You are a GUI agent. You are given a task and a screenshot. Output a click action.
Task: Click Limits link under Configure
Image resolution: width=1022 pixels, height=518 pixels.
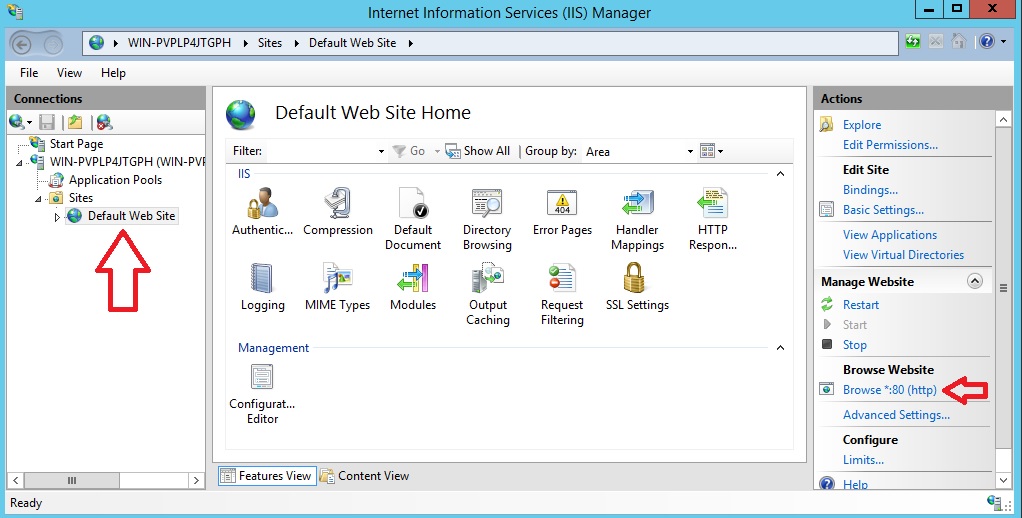pyautogui.click(x=863, y=459)
